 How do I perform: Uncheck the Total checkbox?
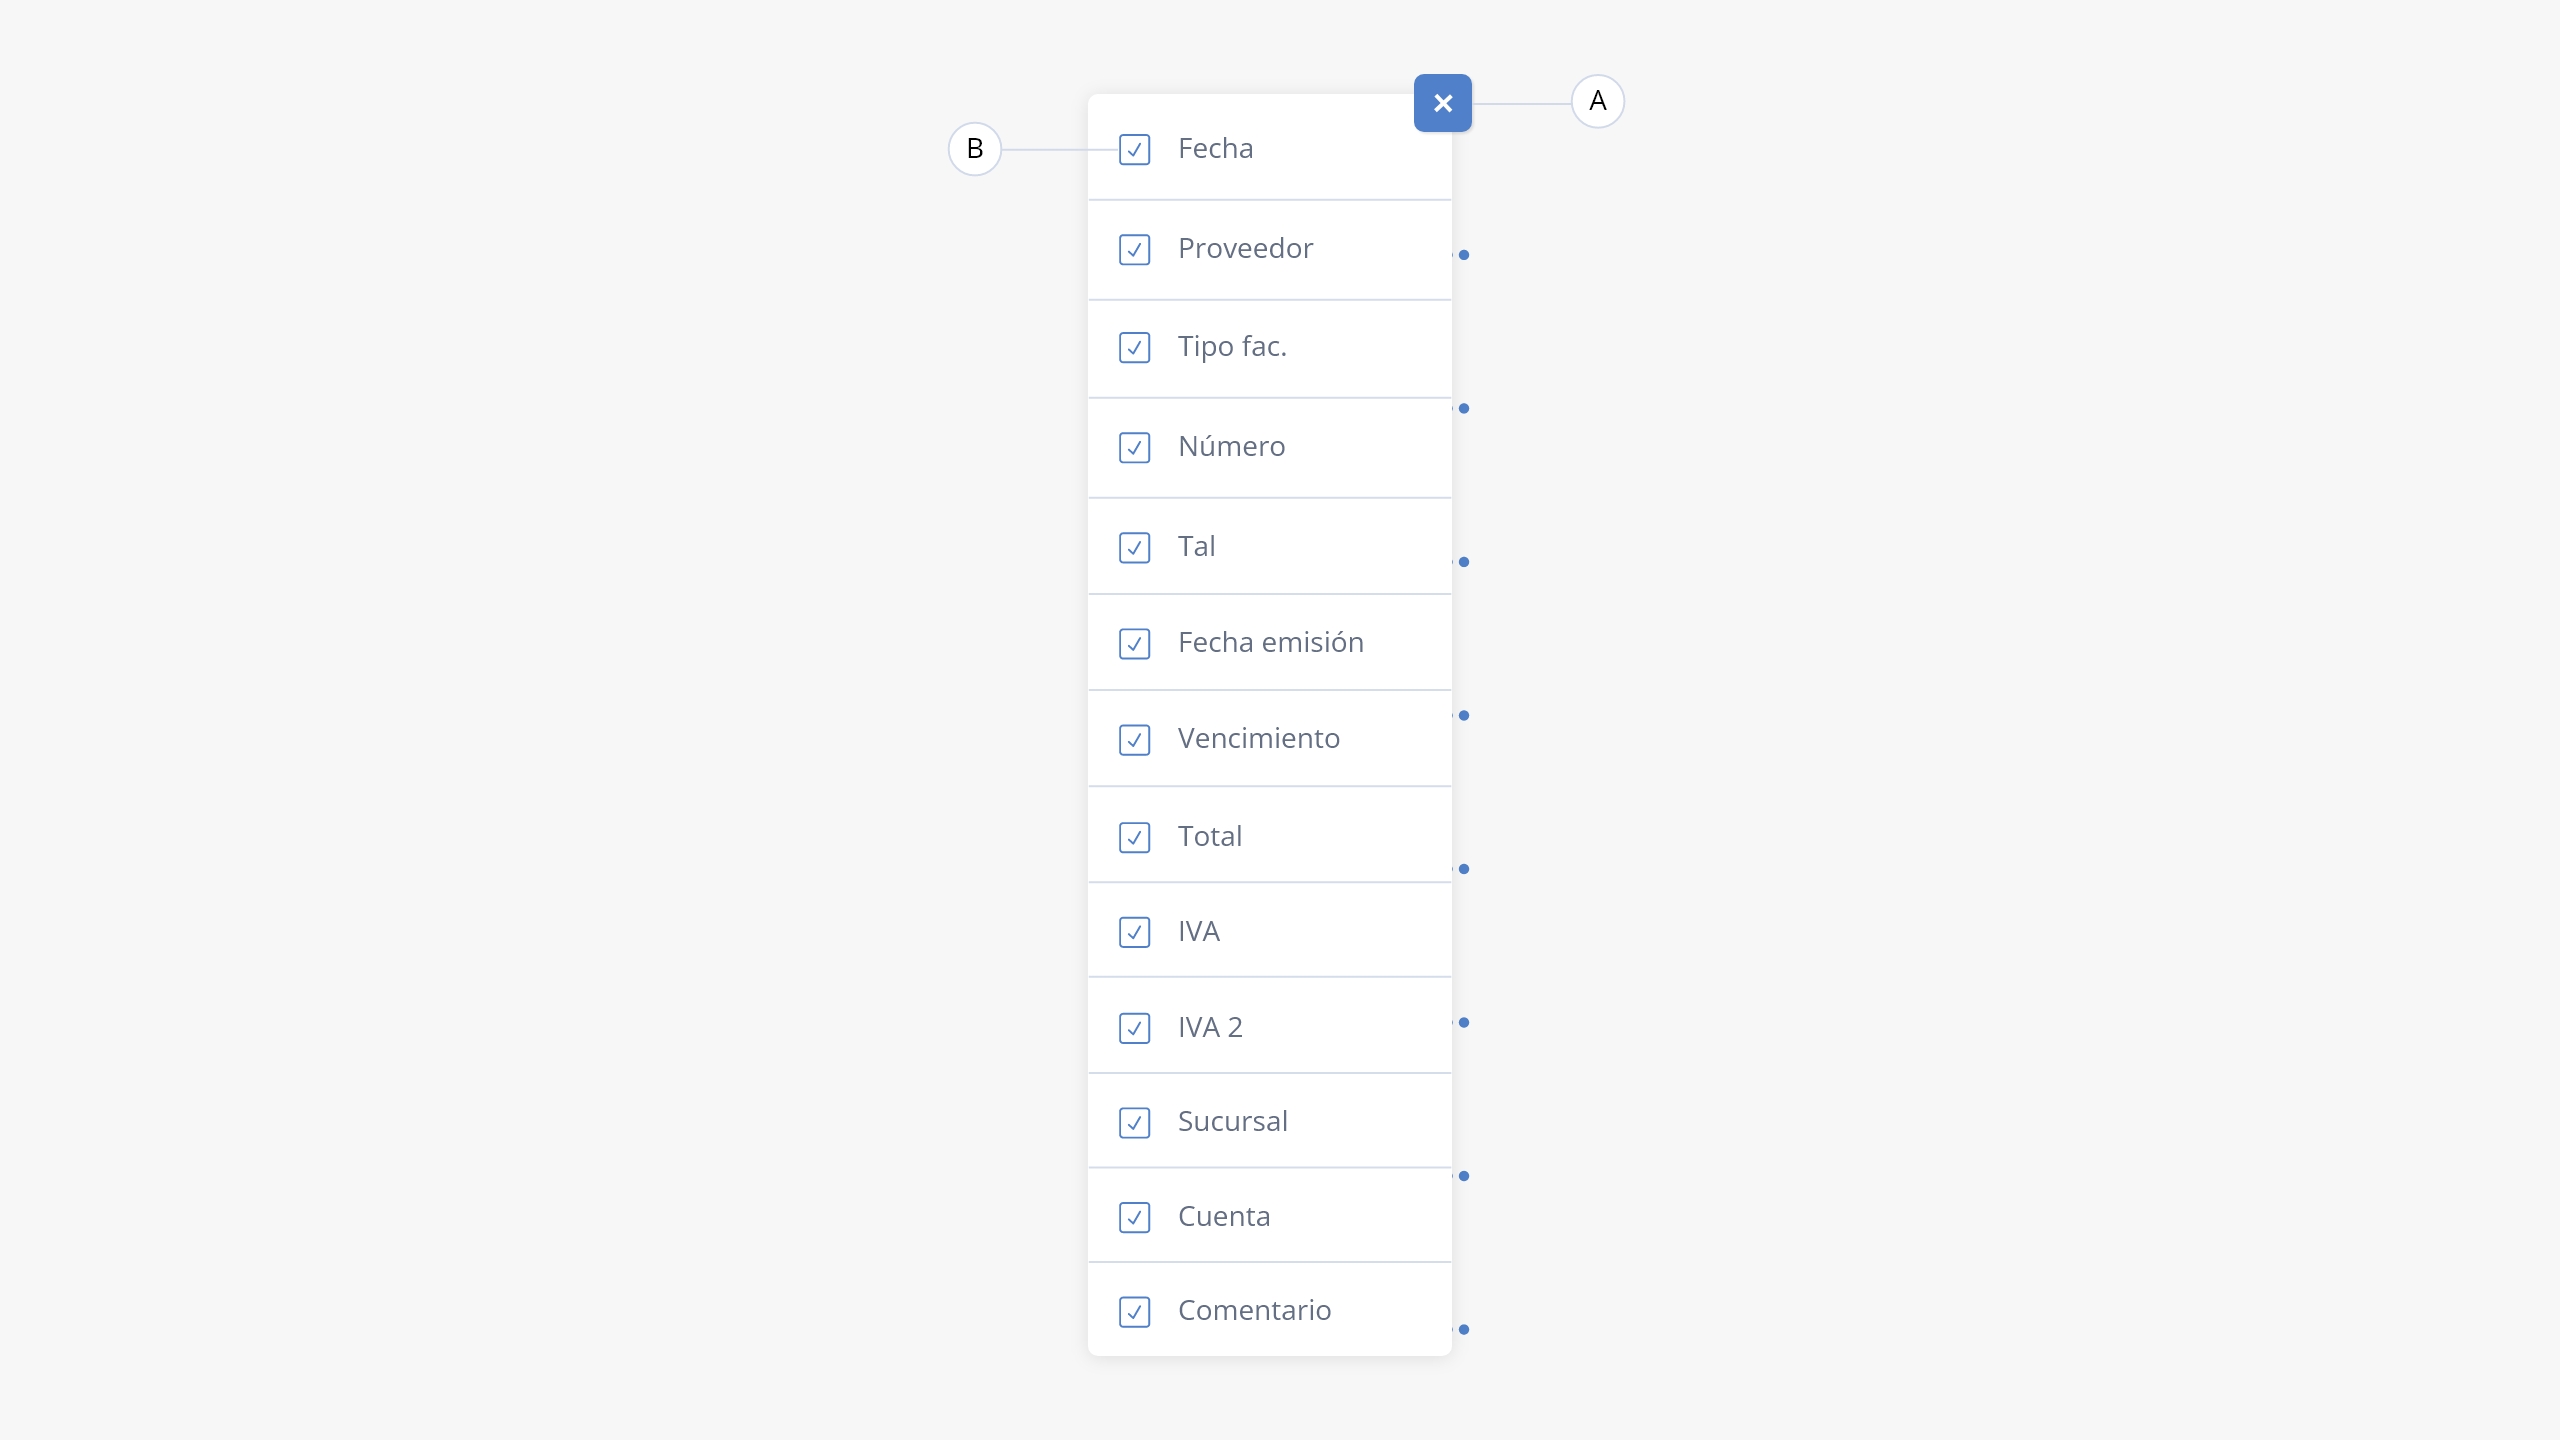[x=1134, y=837]
